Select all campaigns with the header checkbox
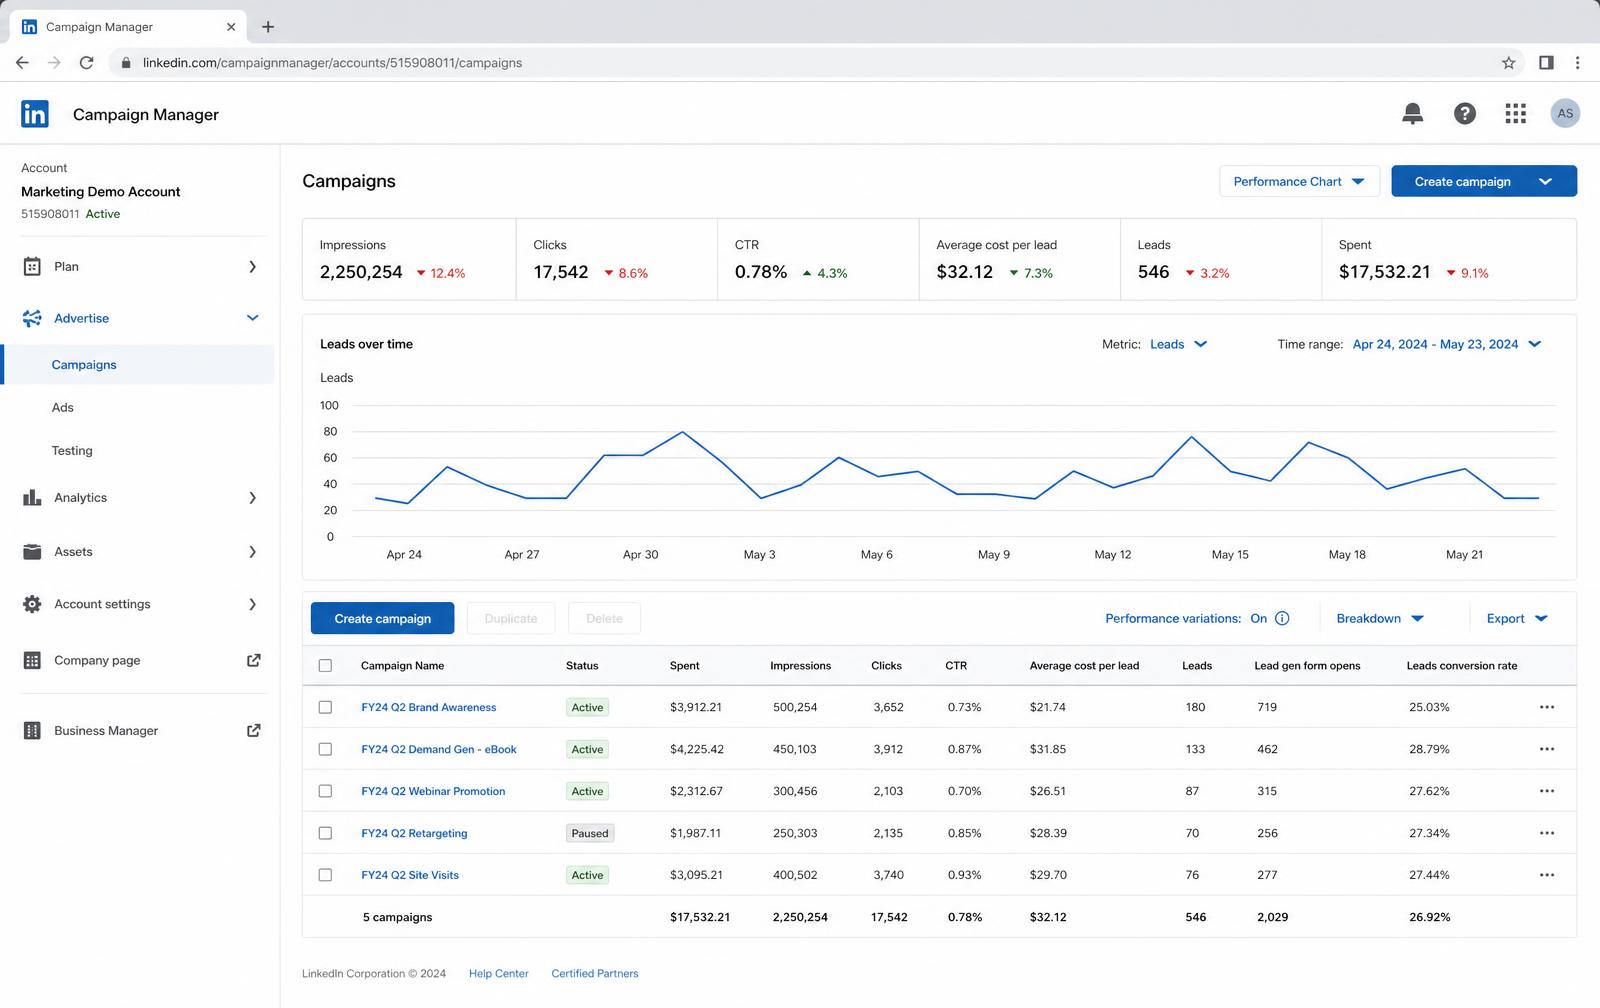 pos(325,665)
